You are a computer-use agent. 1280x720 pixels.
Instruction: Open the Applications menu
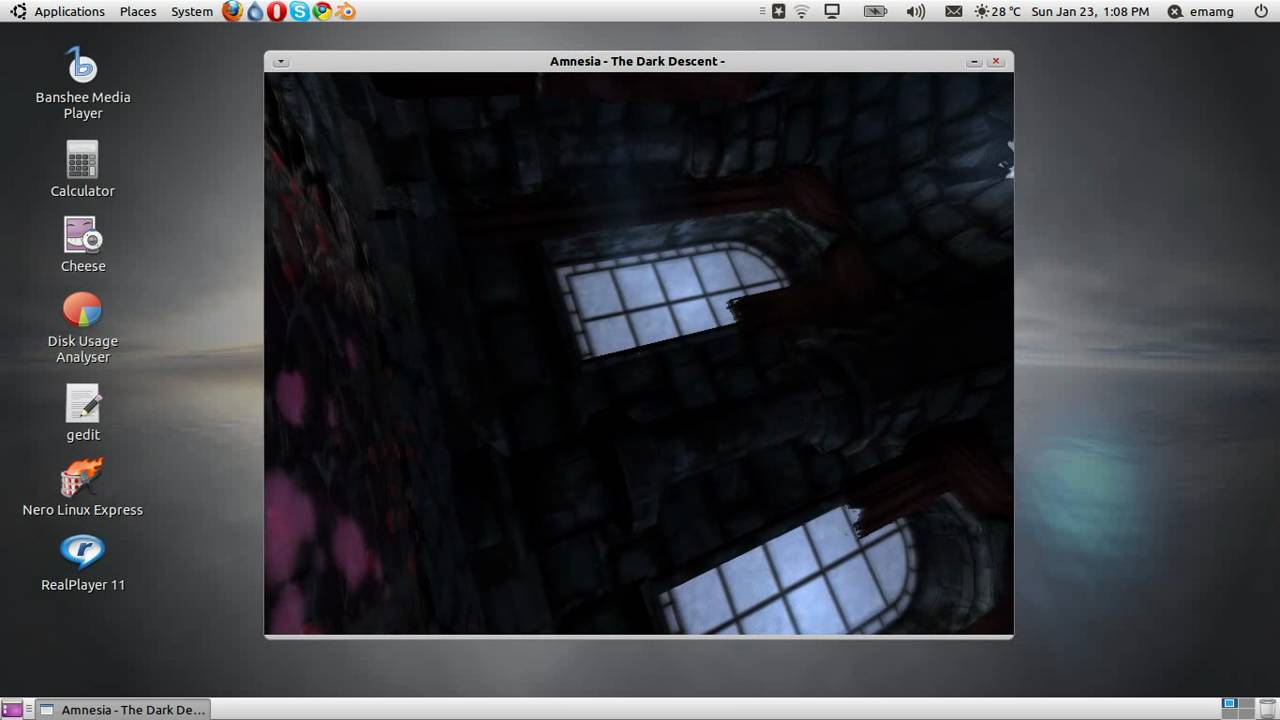pyautogui.click(x=69, y=11)
